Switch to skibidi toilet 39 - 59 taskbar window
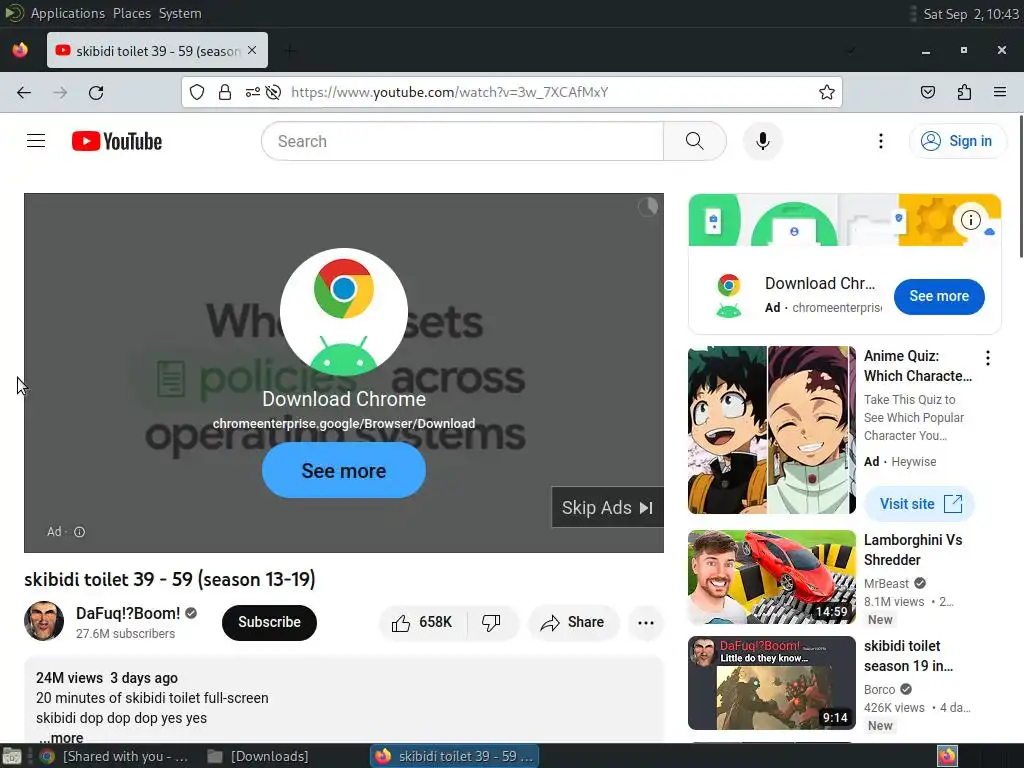1024x768 pixels. [x=455, y=756]
